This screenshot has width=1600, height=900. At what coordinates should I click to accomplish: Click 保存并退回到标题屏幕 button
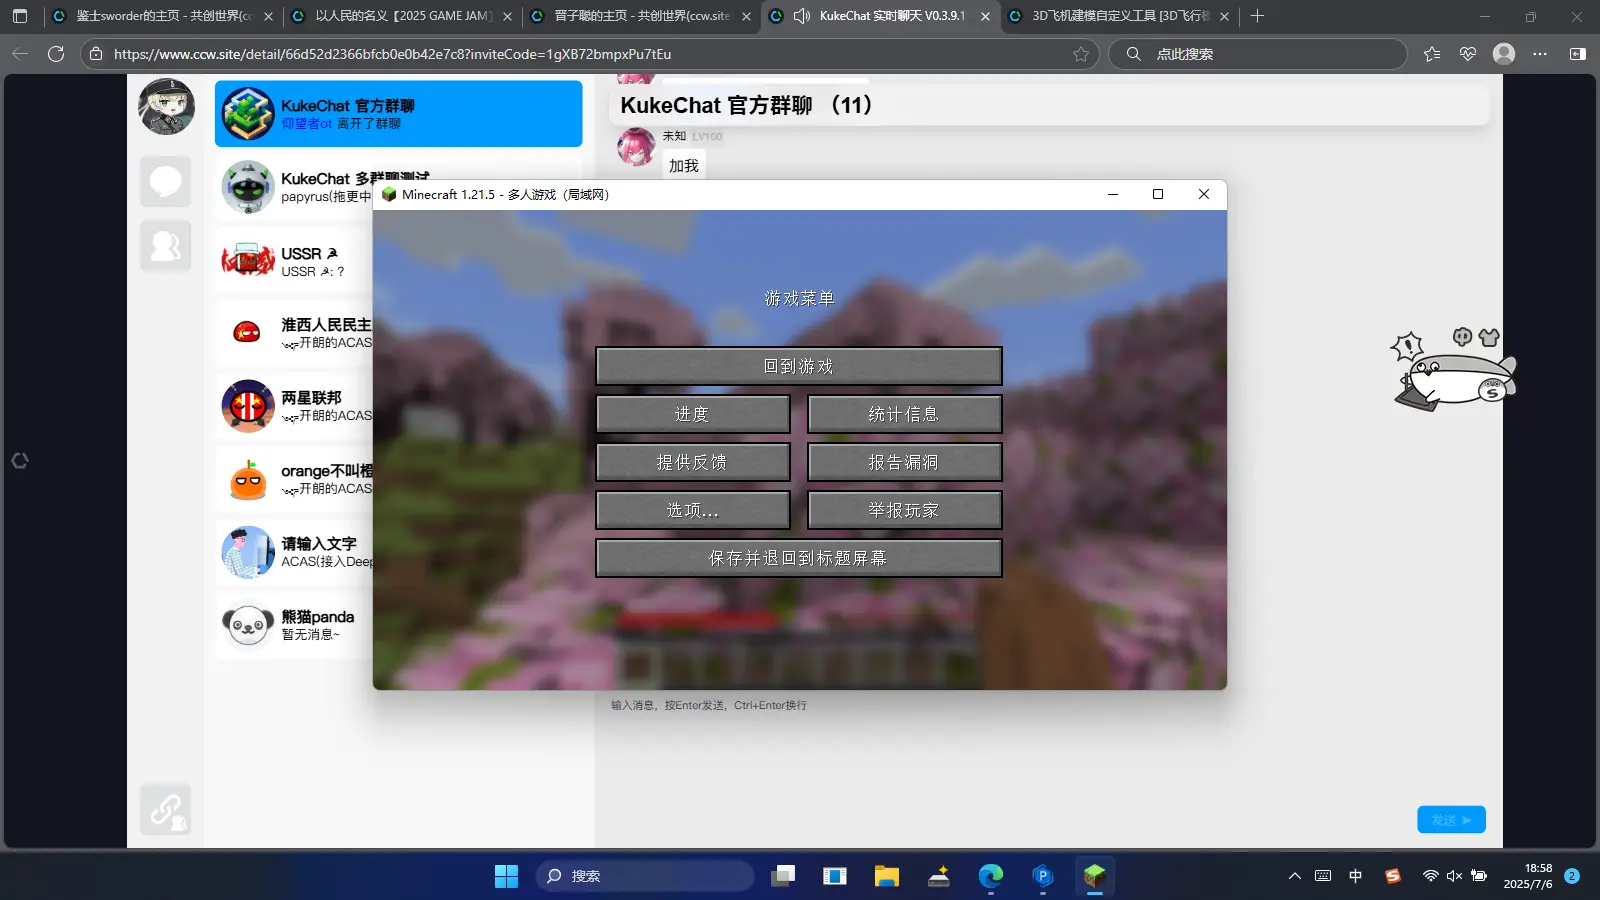[x=798, y=558]
